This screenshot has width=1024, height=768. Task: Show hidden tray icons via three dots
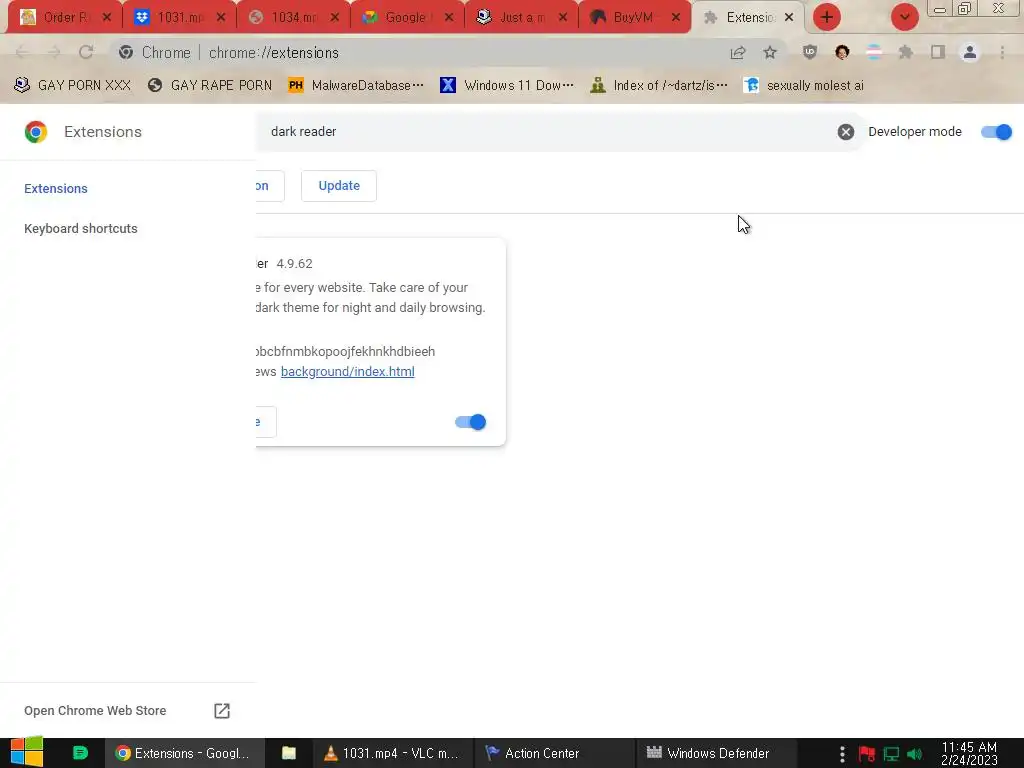coord(842,754)
